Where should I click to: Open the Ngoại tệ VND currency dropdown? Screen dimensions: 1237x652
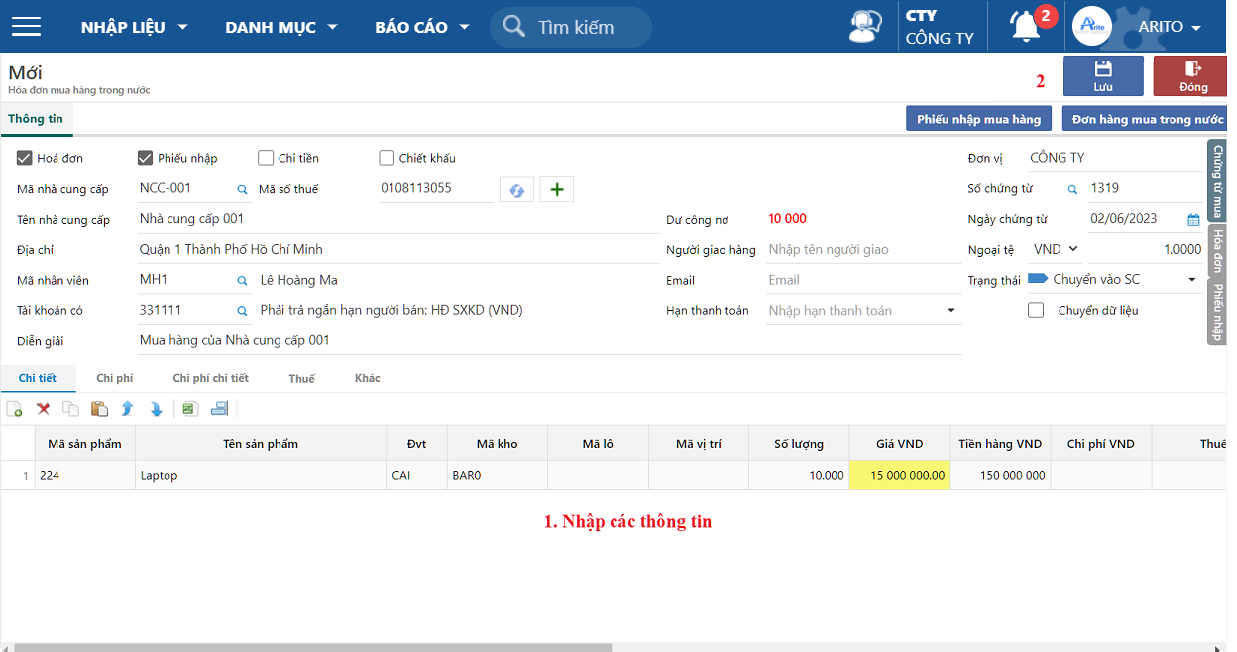pyautogui.click(x=1057, y=249)
